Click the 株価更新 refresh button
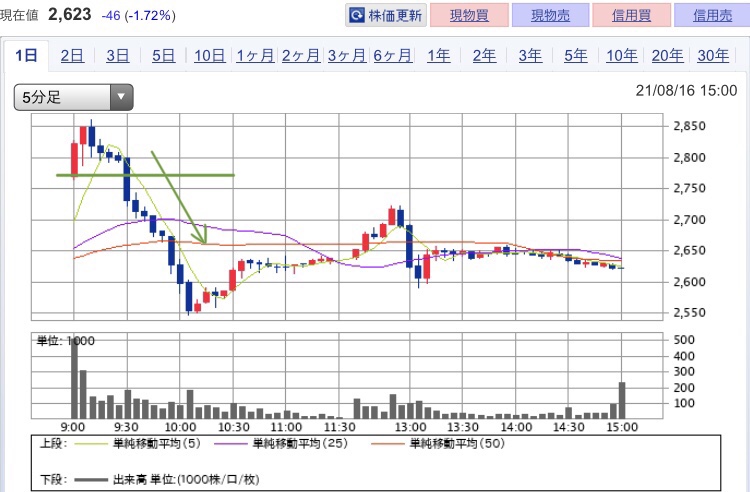This screenshot has width=750, height=492. [x=386, y=15]
